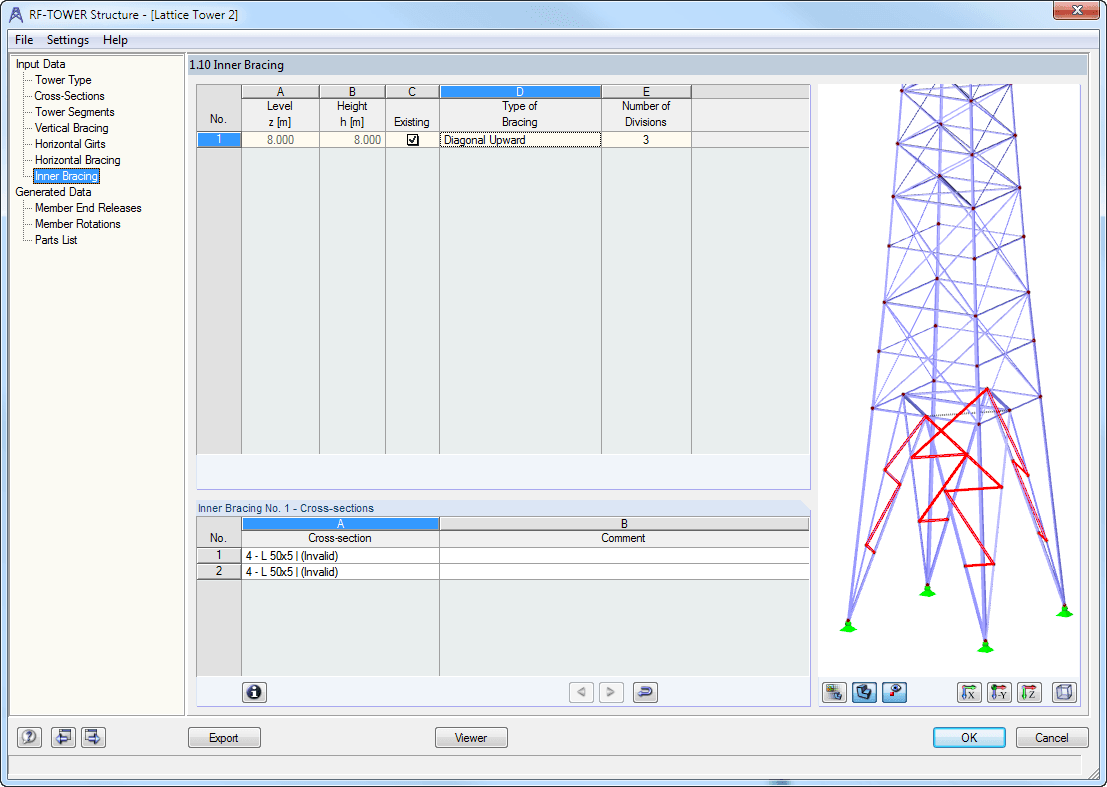Select Inner Bracing in the tree
Screen dimensions: 1107x787
click(66, 176)
